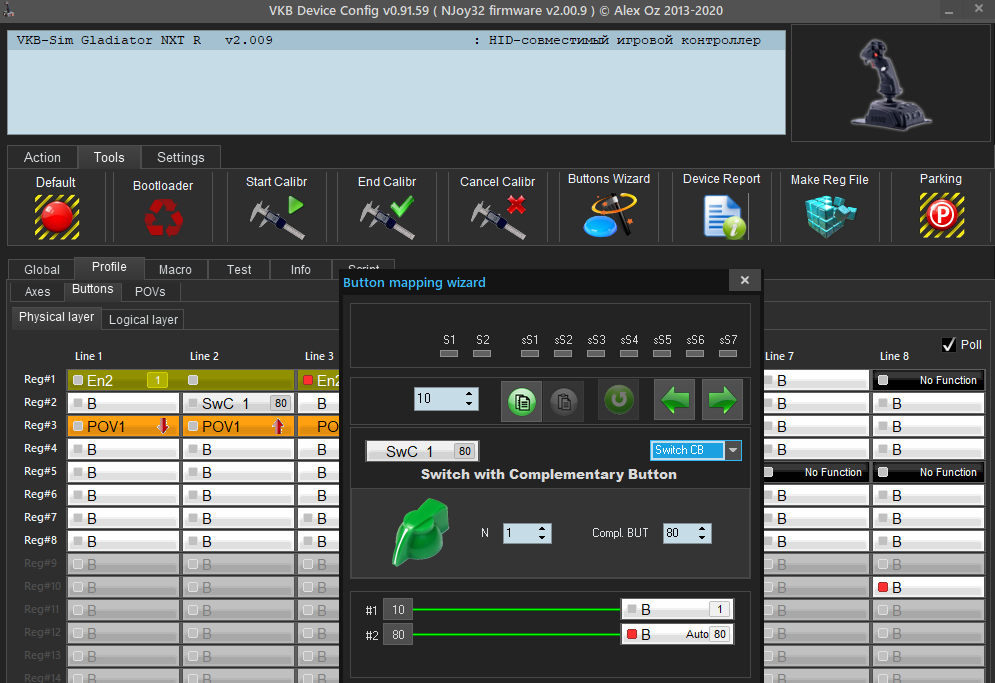Switch to the Action tab
The image size is (995, 683).
[x=43, y=157]
